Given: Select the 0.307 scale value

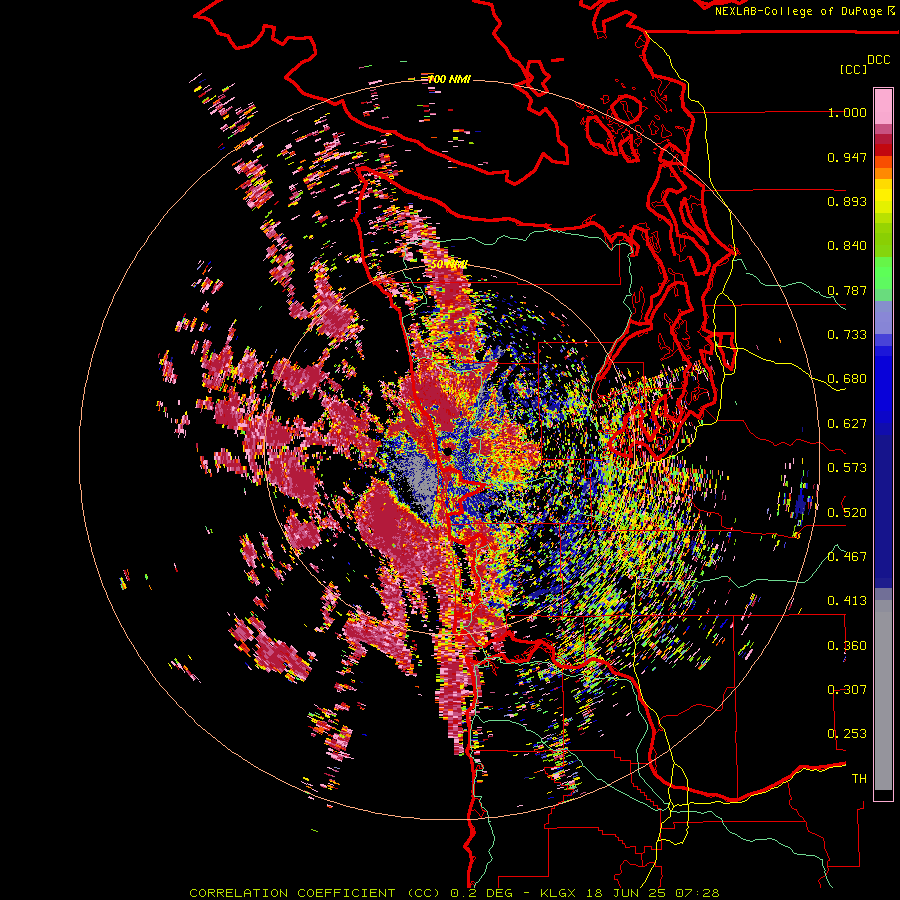Looking at the screenshot, I should 847,690.
